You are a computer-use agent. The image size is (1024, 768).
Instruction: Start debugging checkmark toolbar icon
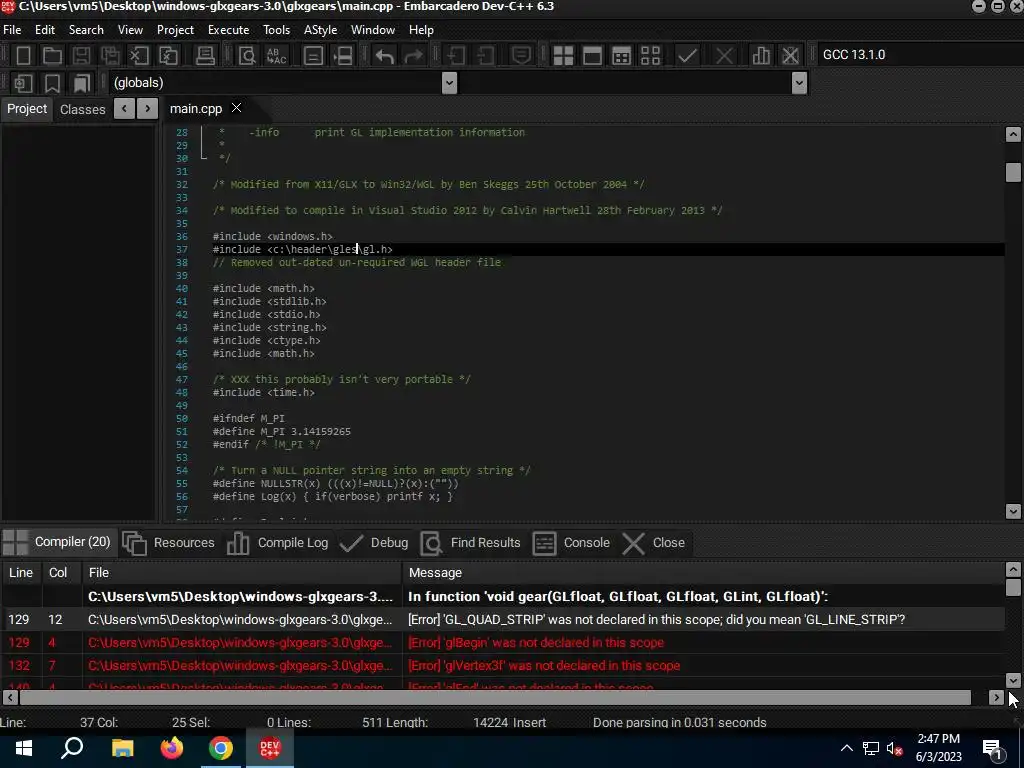[x=687, y=56]
